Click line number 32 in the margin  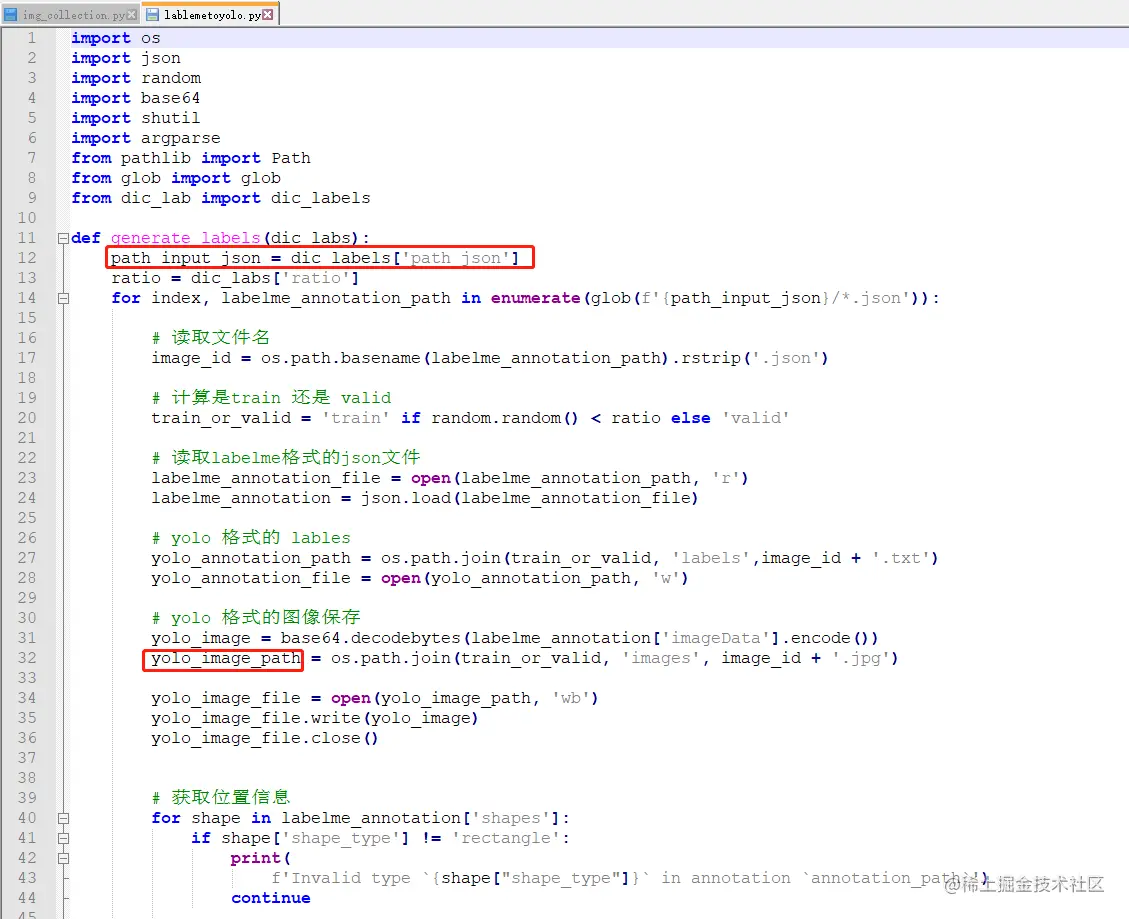27,658
